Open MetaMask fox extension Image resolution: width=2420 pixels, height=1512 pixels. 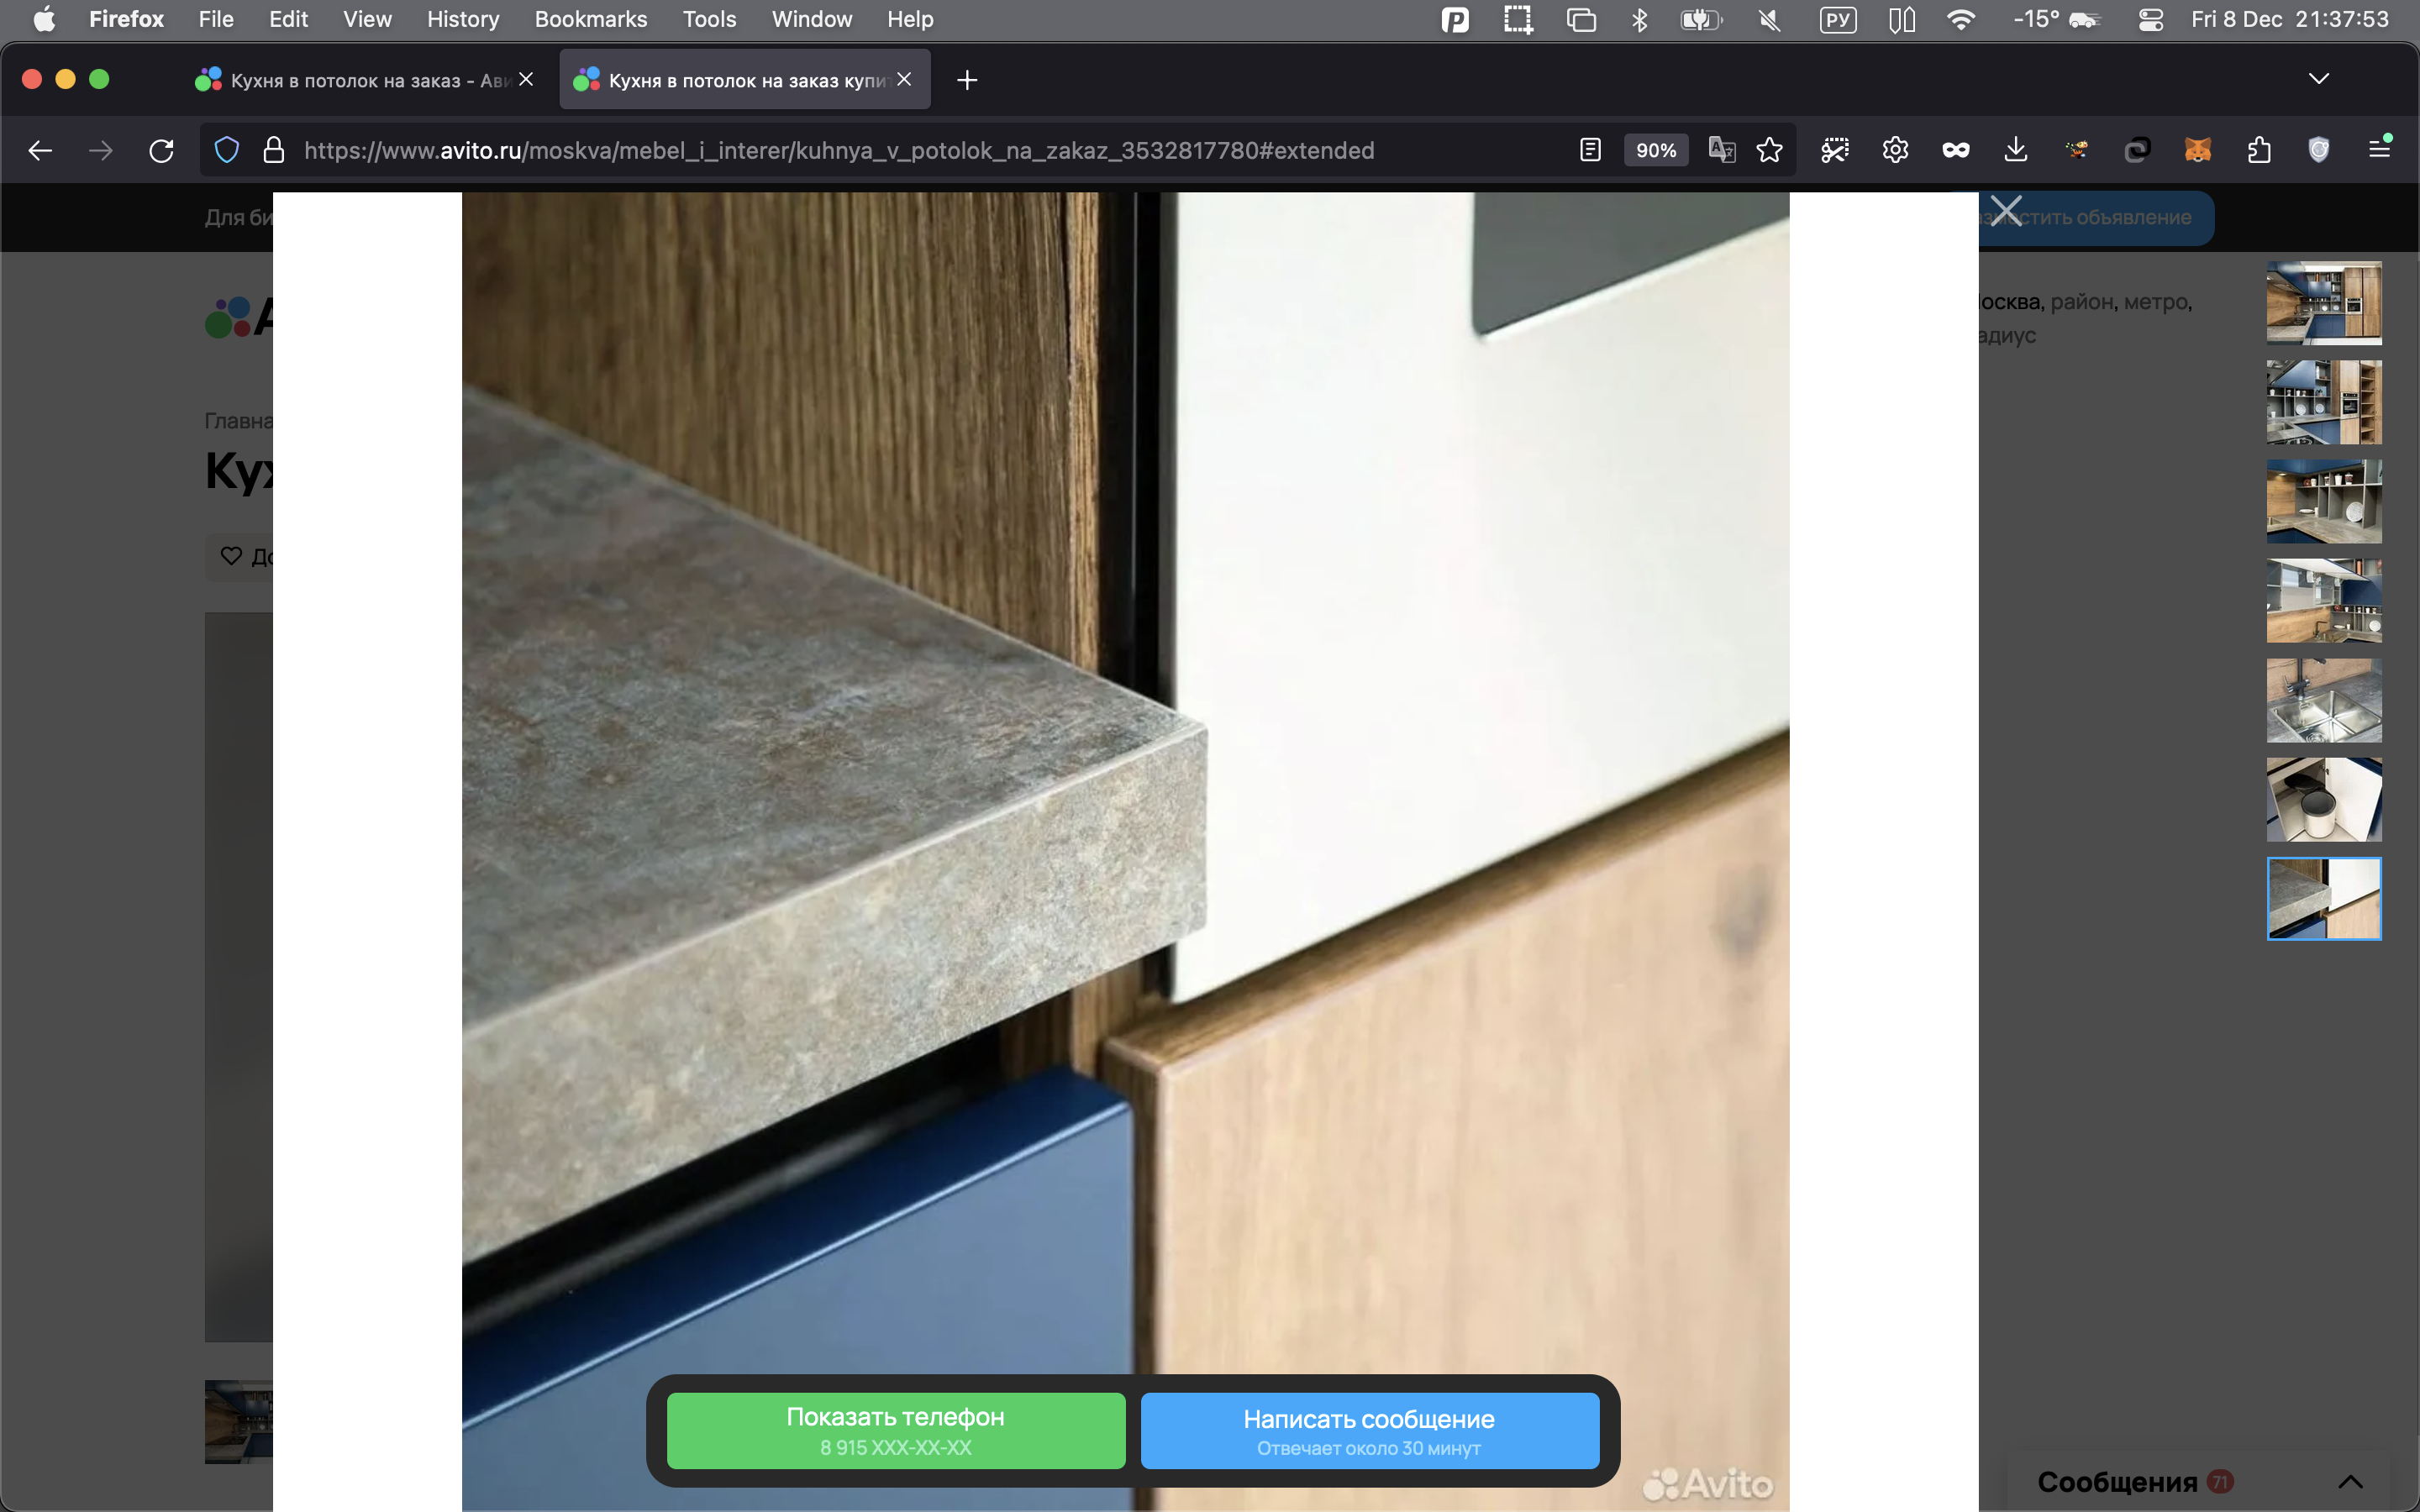coord(2197,151)
